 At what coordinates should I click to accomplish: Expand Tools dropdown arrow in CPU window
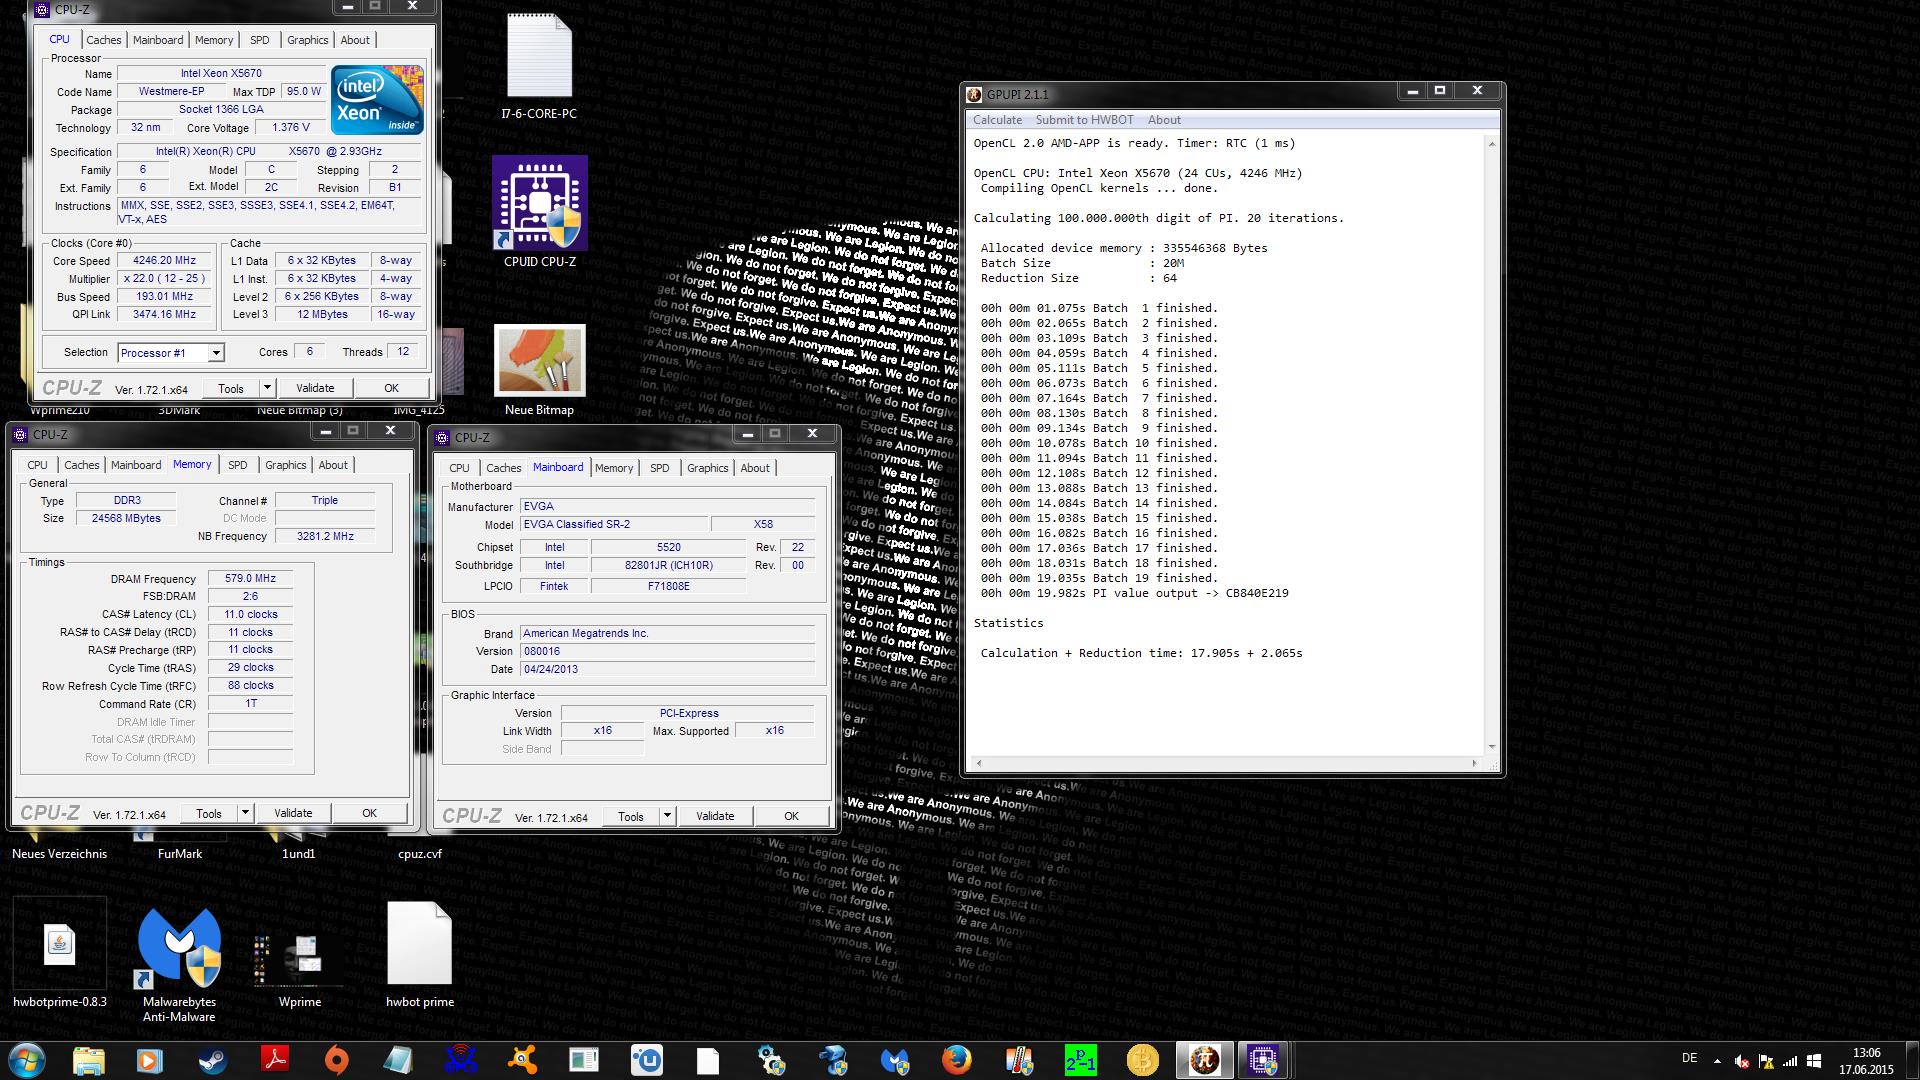click(267, 388)
